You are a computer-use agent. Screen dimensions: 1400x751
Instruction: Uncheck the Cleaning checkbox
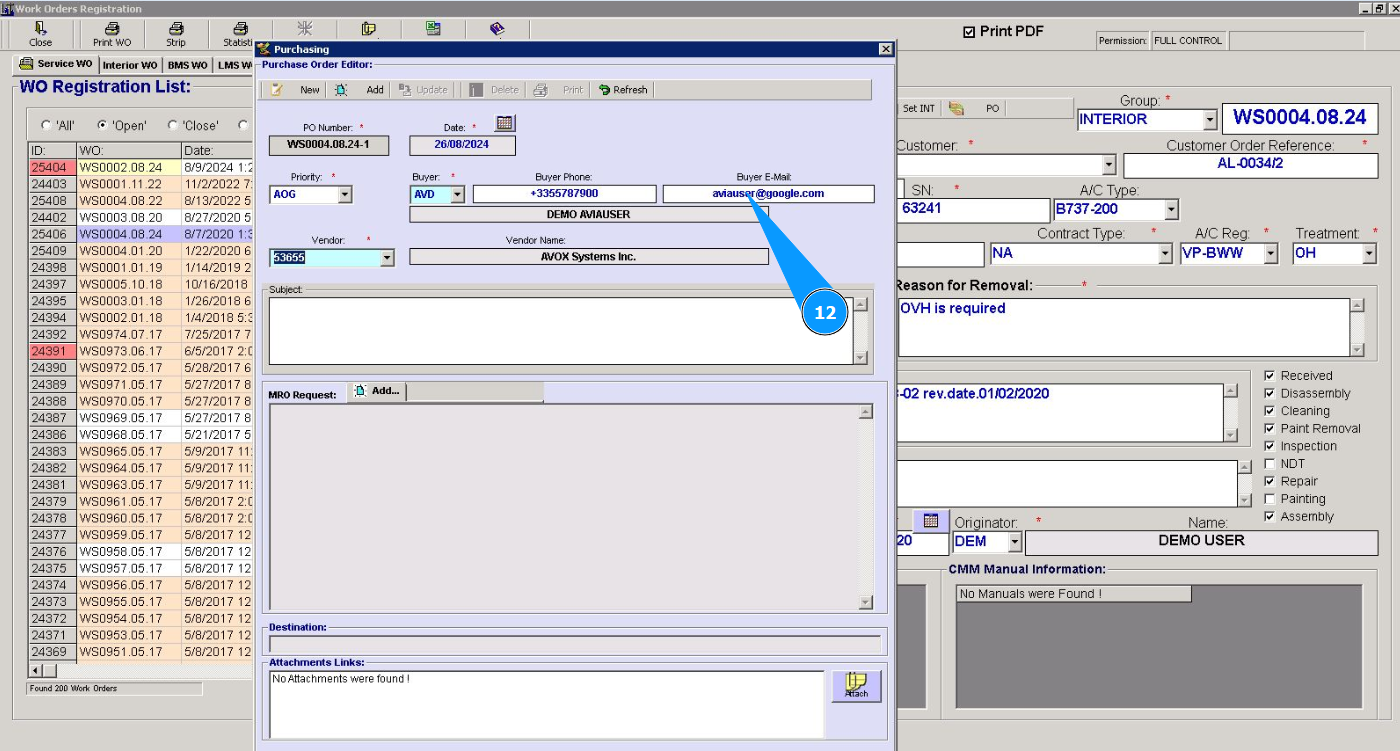point(1269,411)
